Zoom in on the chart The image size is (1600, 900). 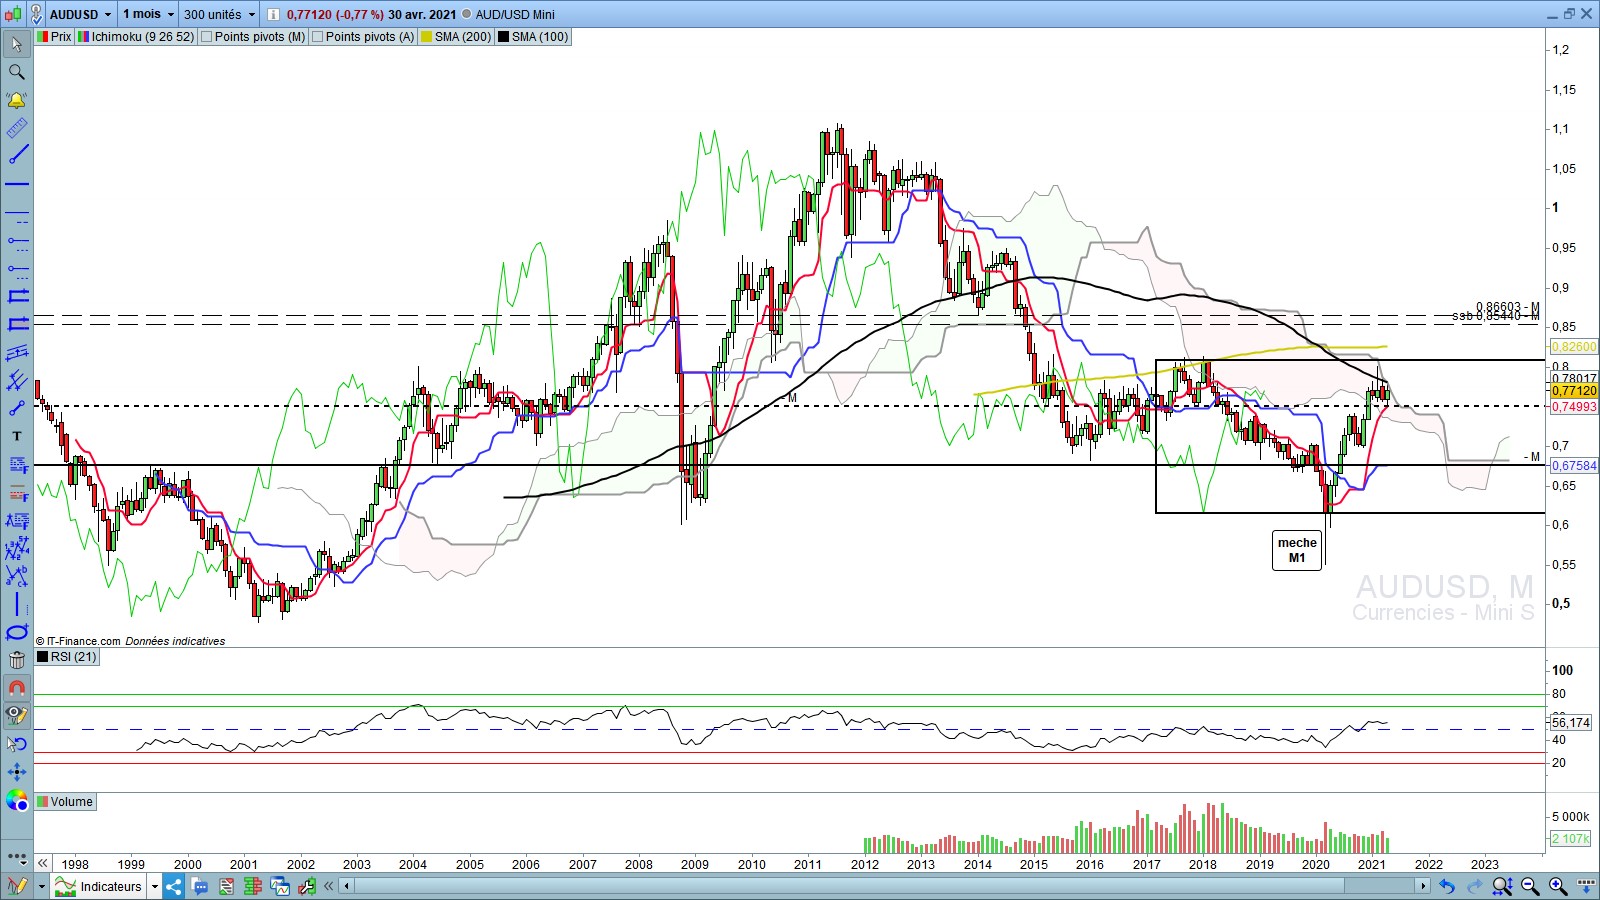(x=1558, y=886)
